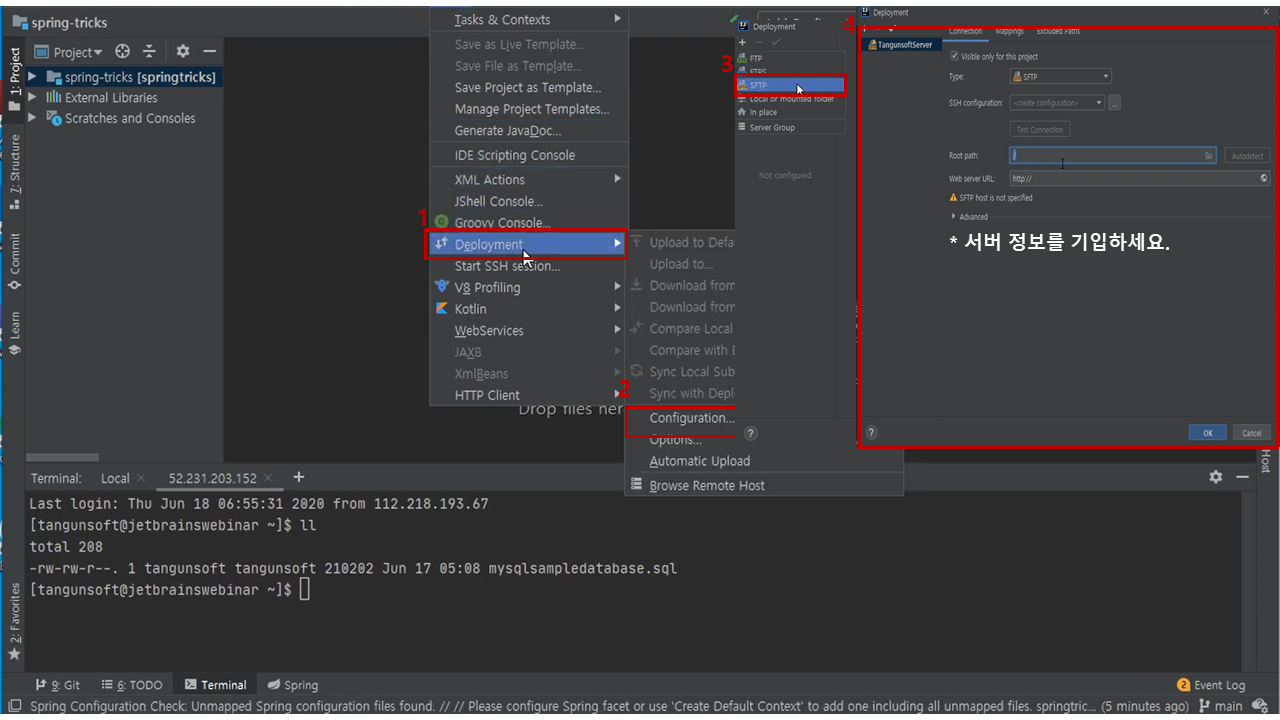Screen dimensions: 1280x720
Task: Choose Configuration... in Deployment submenu
Action: pyautogui.click(x=690, y=418)
